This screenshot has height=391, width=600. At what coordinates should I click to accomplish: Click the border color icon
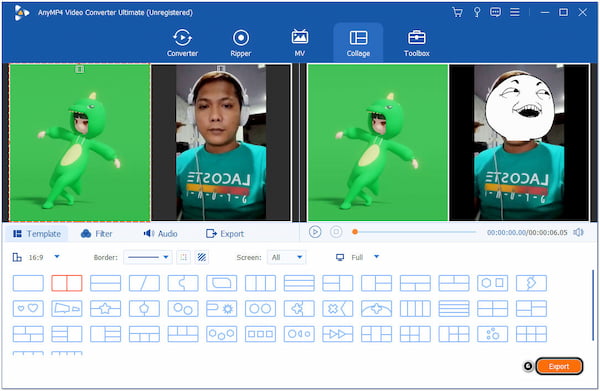pyautogui.click(x=184, y=257)
